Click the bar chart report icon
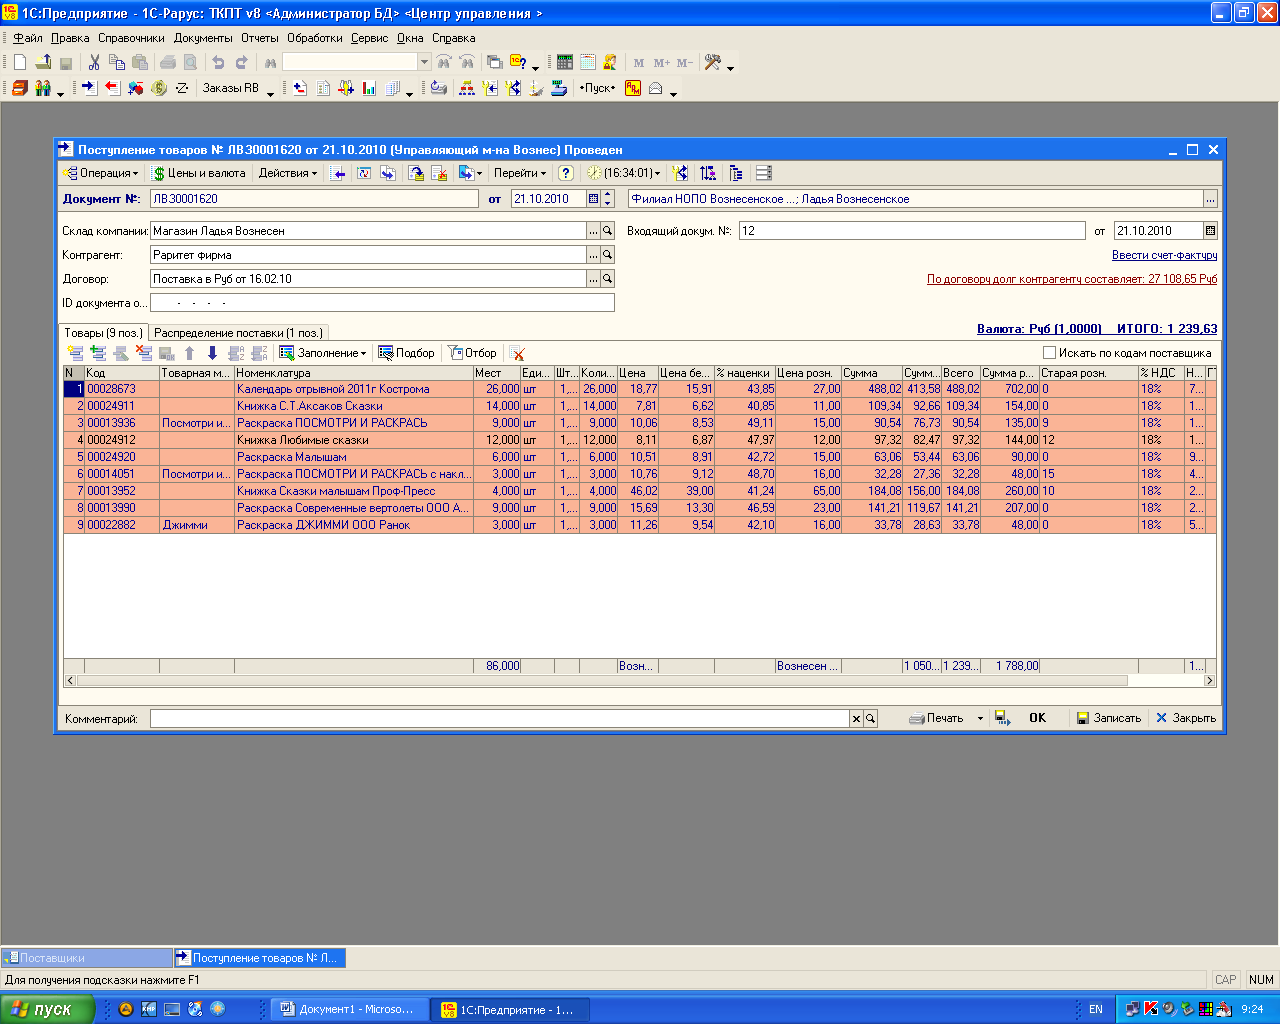1280x1024 pixels. tap(369, 88)
